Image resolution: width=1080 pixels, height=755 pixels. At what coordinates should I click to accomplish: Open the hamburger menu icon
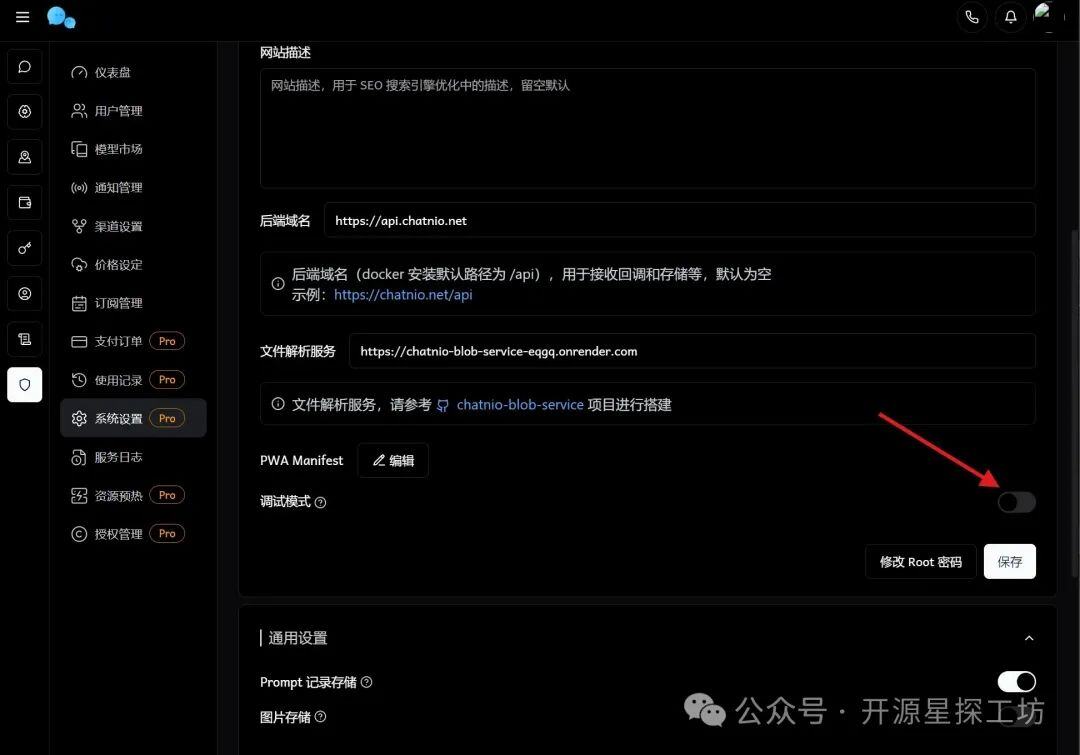(x=23, y=17)
